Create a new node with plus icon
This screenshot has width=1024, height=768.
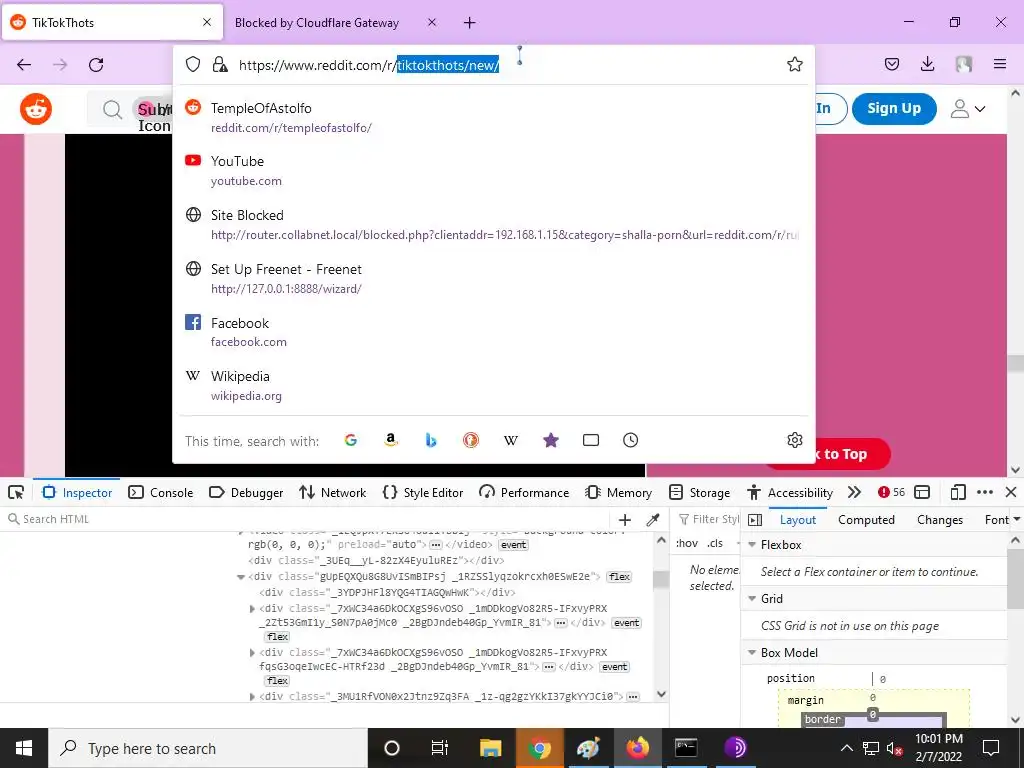pyautogui.click(x=624, y=520)
